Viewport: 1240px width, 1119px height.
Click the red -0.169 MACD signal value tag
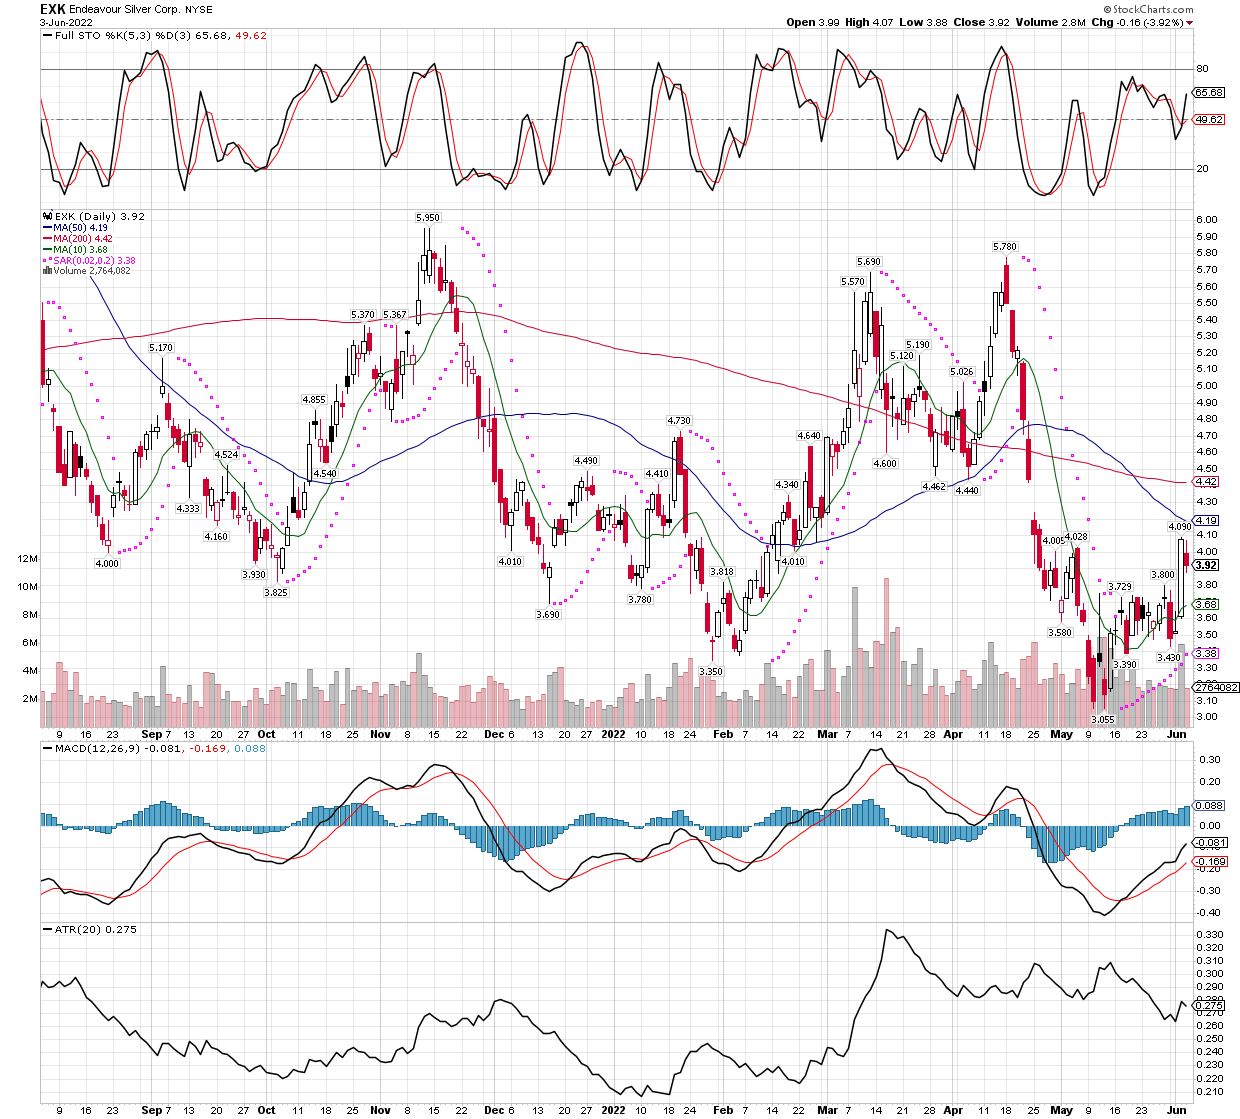1212,861
